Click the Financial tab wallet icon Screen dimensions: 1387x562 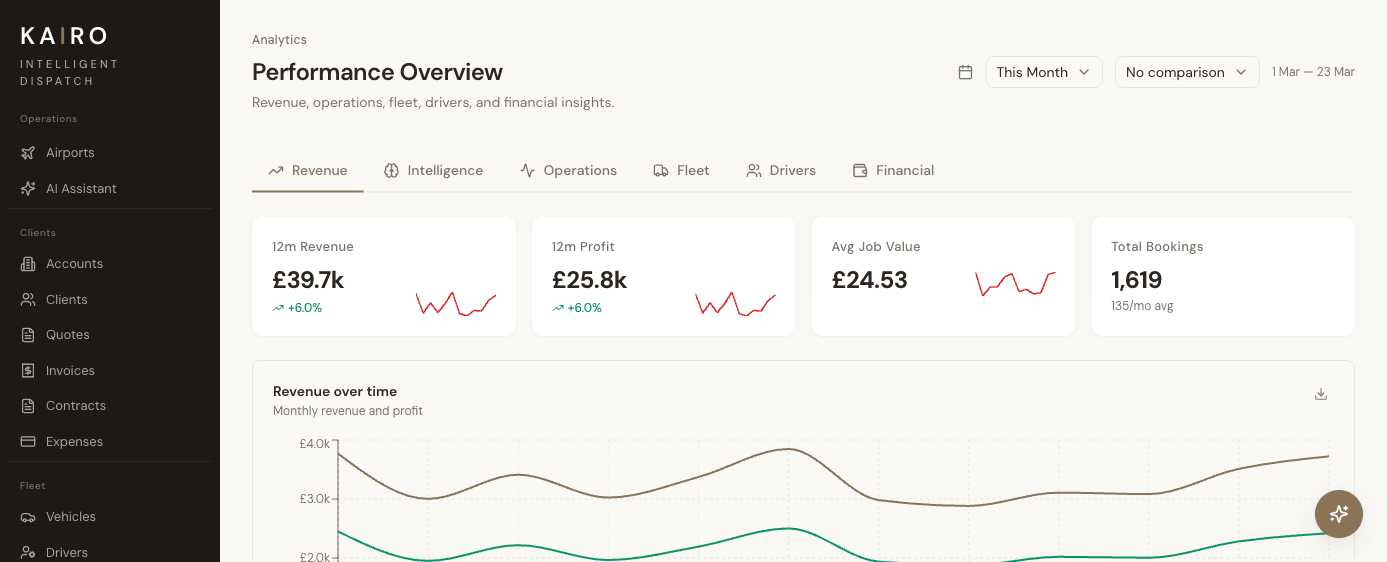pos(860,171)
